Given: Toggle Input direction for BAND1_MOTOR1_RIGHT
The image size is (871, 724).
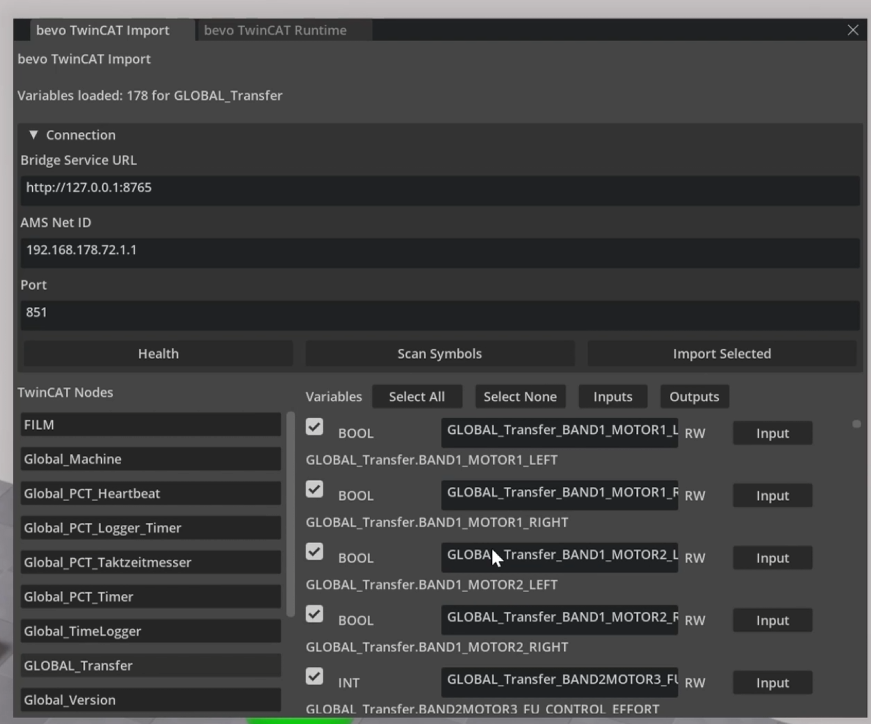Looking at the screenshot, I should (772, 496).
